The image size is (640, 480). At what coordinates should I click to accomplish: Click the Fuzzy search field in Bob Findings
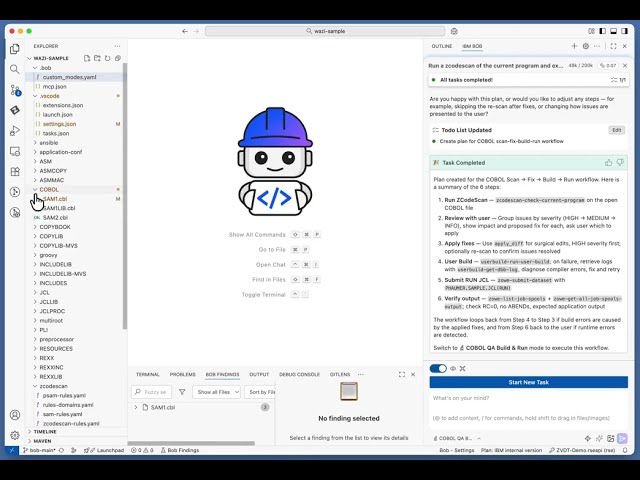(151, 392)
